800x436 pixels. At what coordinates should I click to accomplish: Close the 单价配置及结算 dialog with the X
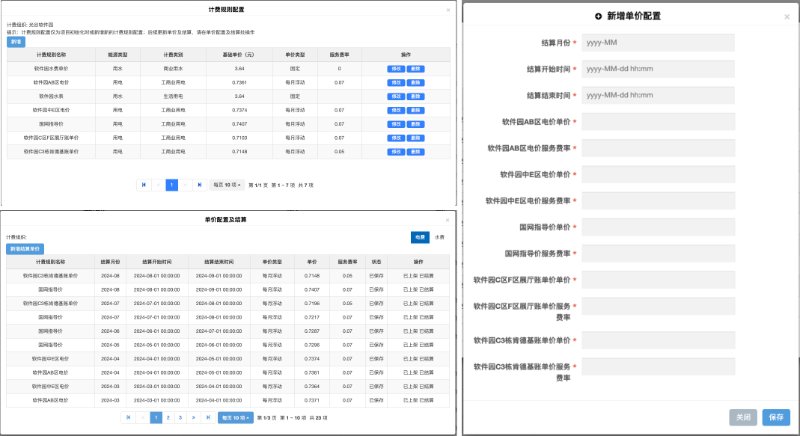click(x=446, y=217)
